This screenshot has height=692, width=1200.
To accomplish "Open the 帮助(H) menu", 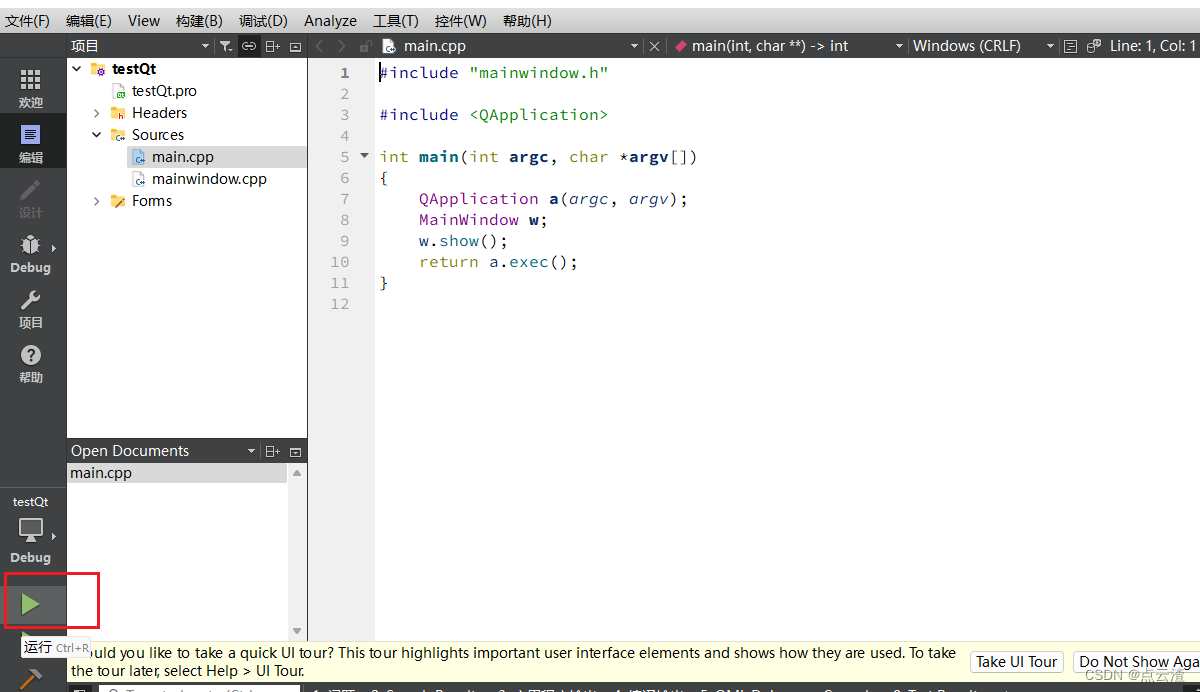I will pos(527,20).
